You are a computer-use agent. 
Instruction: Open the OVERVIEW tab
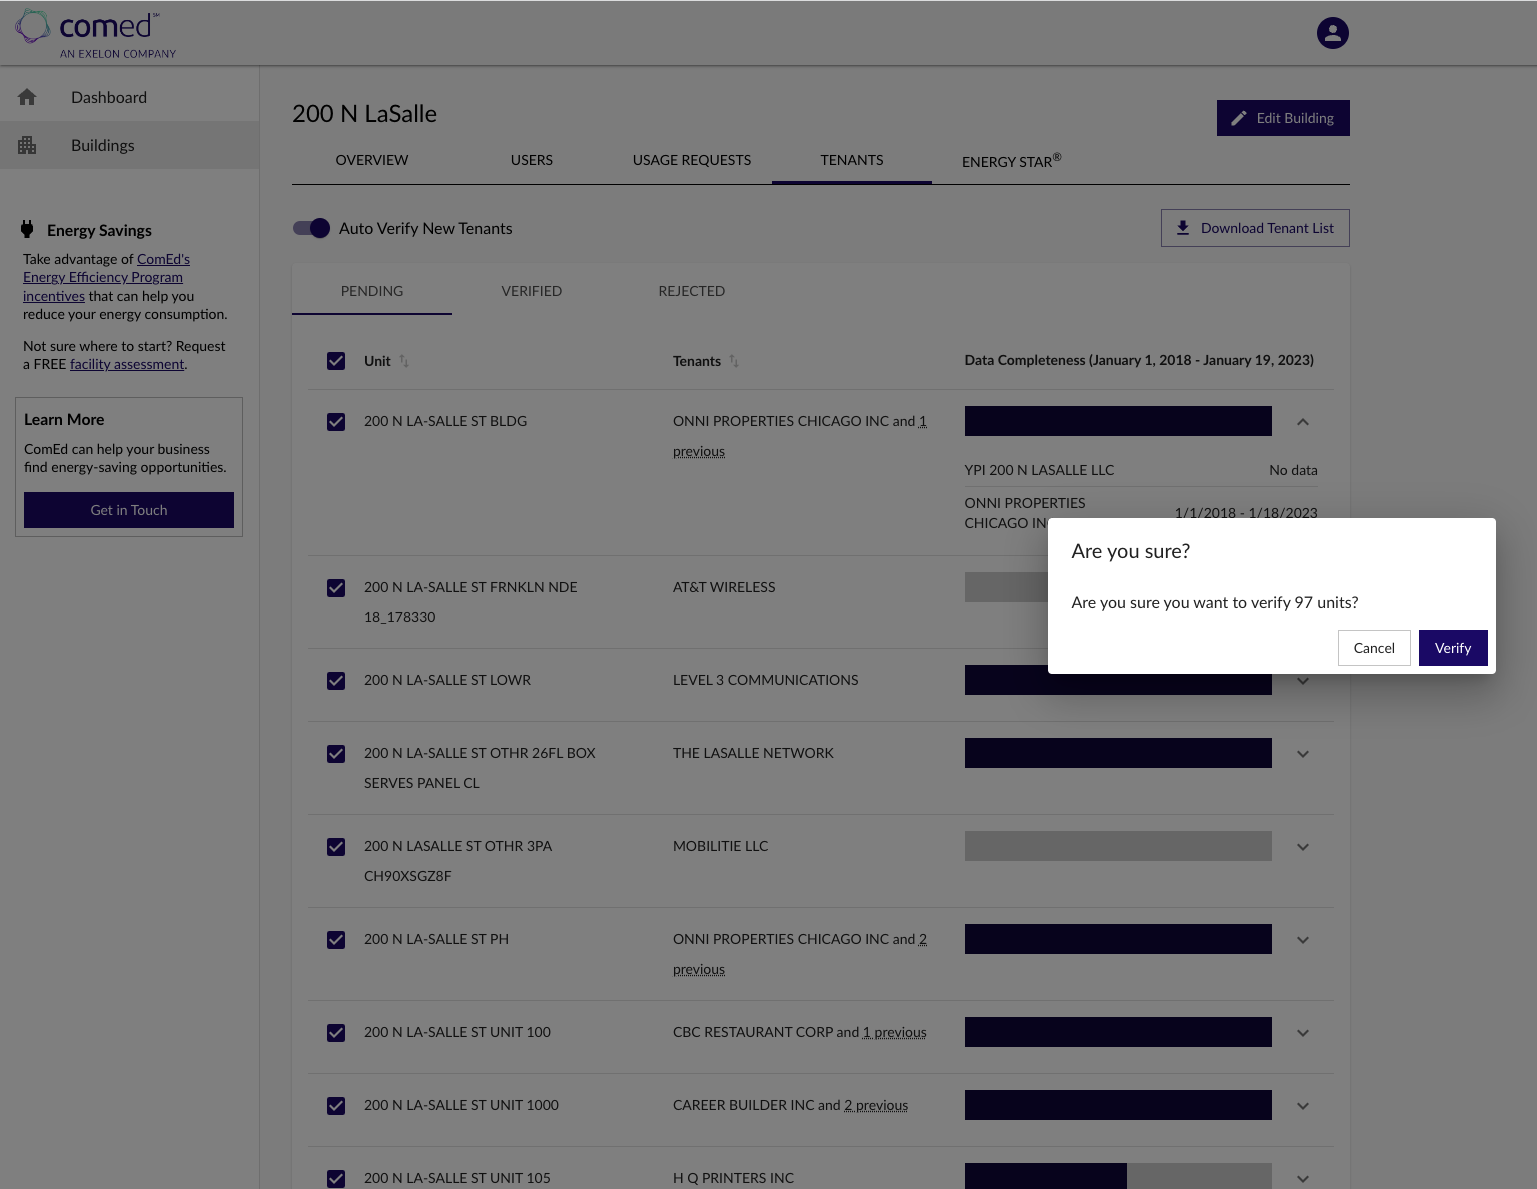[372, 160]
